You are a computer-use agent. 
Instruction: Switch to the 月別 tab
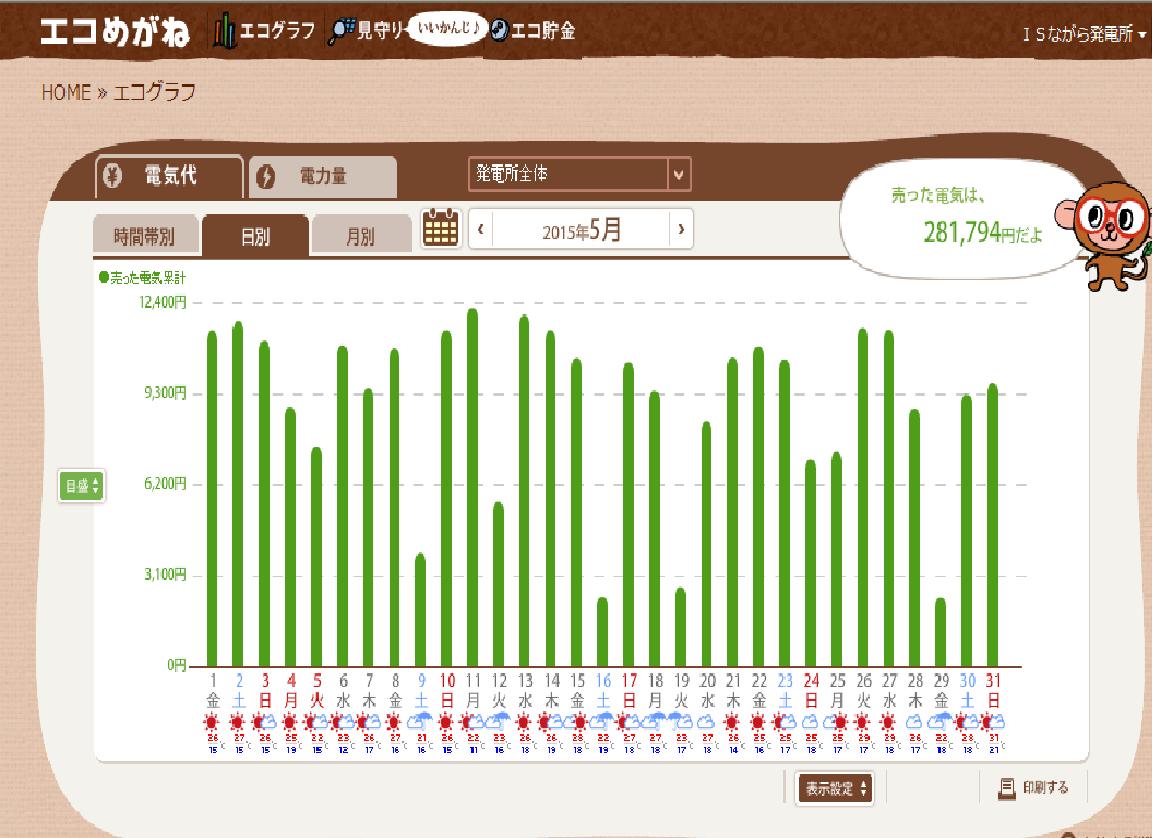360,237
